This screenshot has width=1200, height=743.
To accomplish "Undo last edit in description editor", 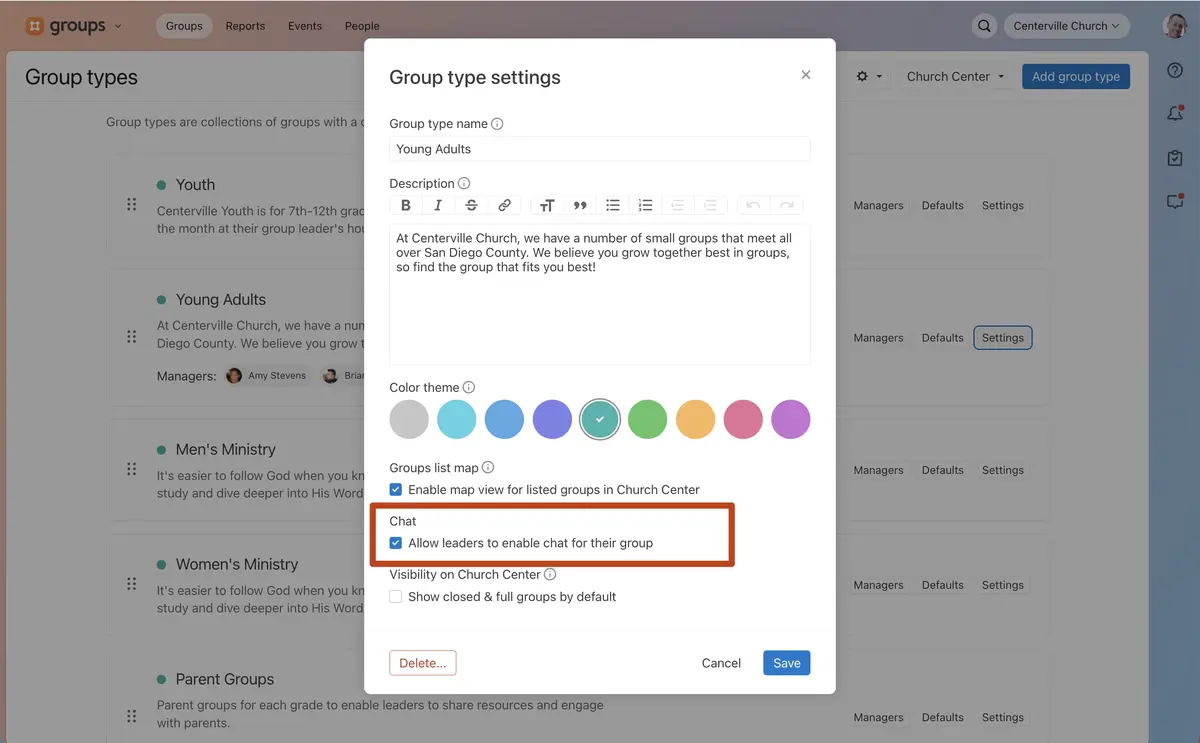I will point(753,205).
